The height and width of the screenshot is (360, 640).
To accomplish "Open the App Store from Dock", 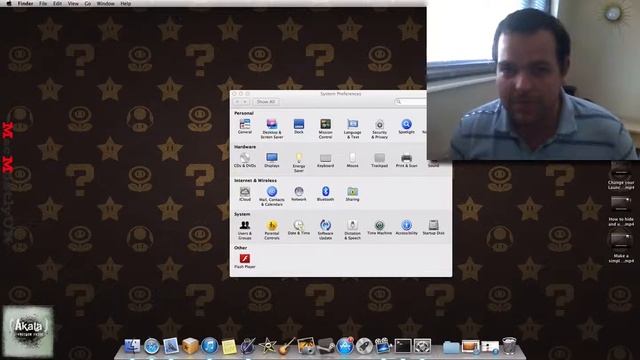I will [x=345, y=346].
